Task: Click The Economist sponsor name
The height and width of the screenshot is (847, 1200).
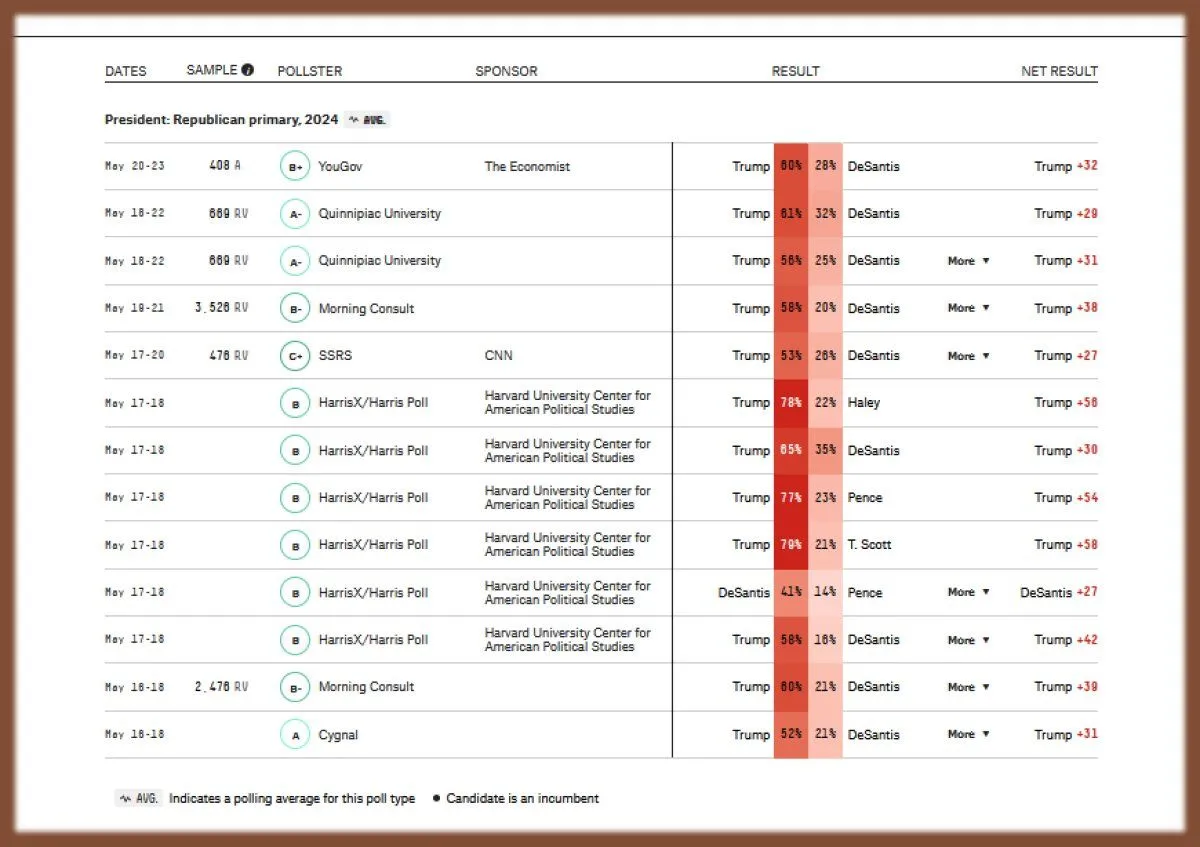Action: pyautogui.click(x=527, y=167)
